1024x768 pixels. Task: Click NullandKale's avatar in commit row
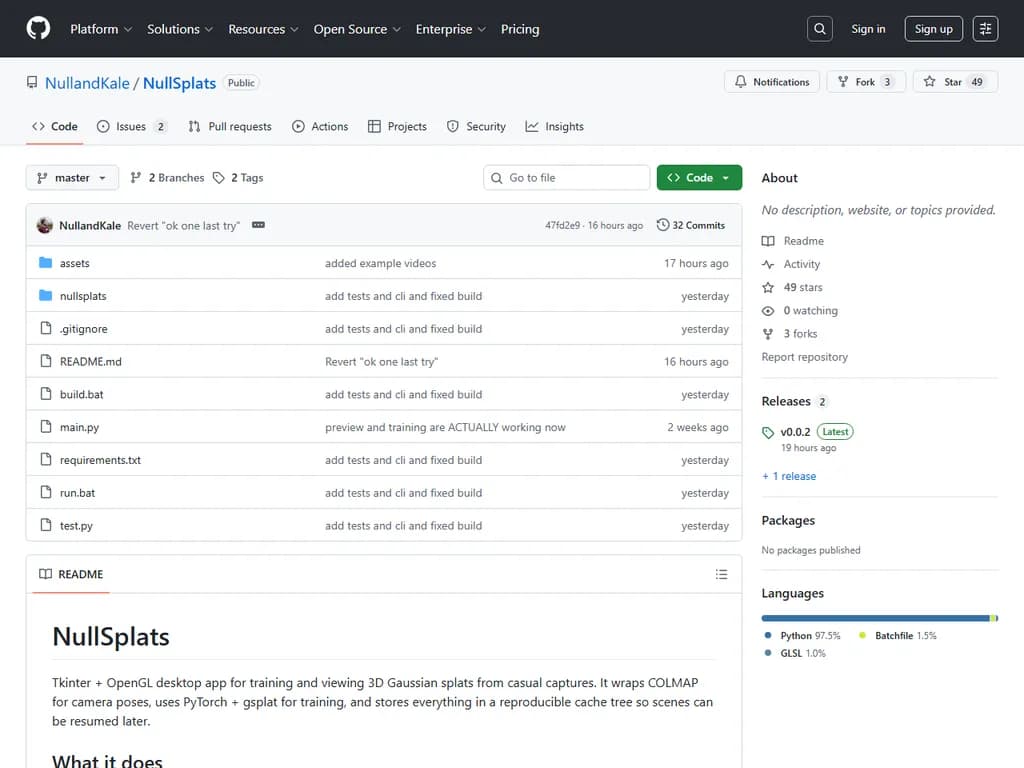(45, 225)
